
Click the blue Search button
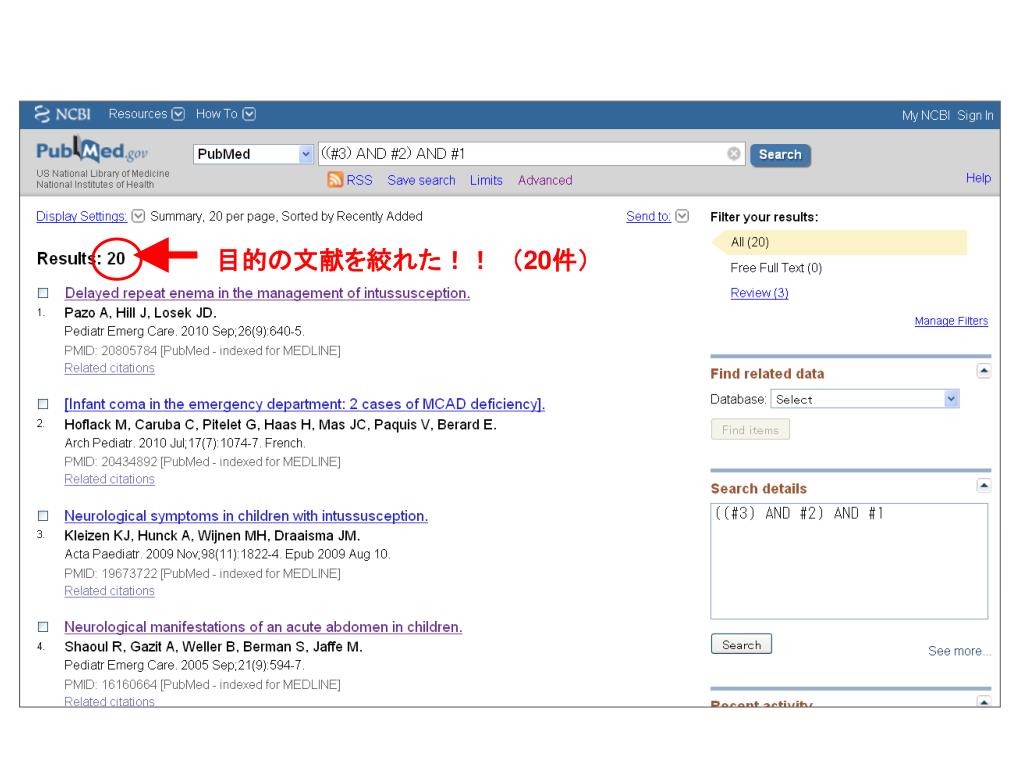click(780, 155)
